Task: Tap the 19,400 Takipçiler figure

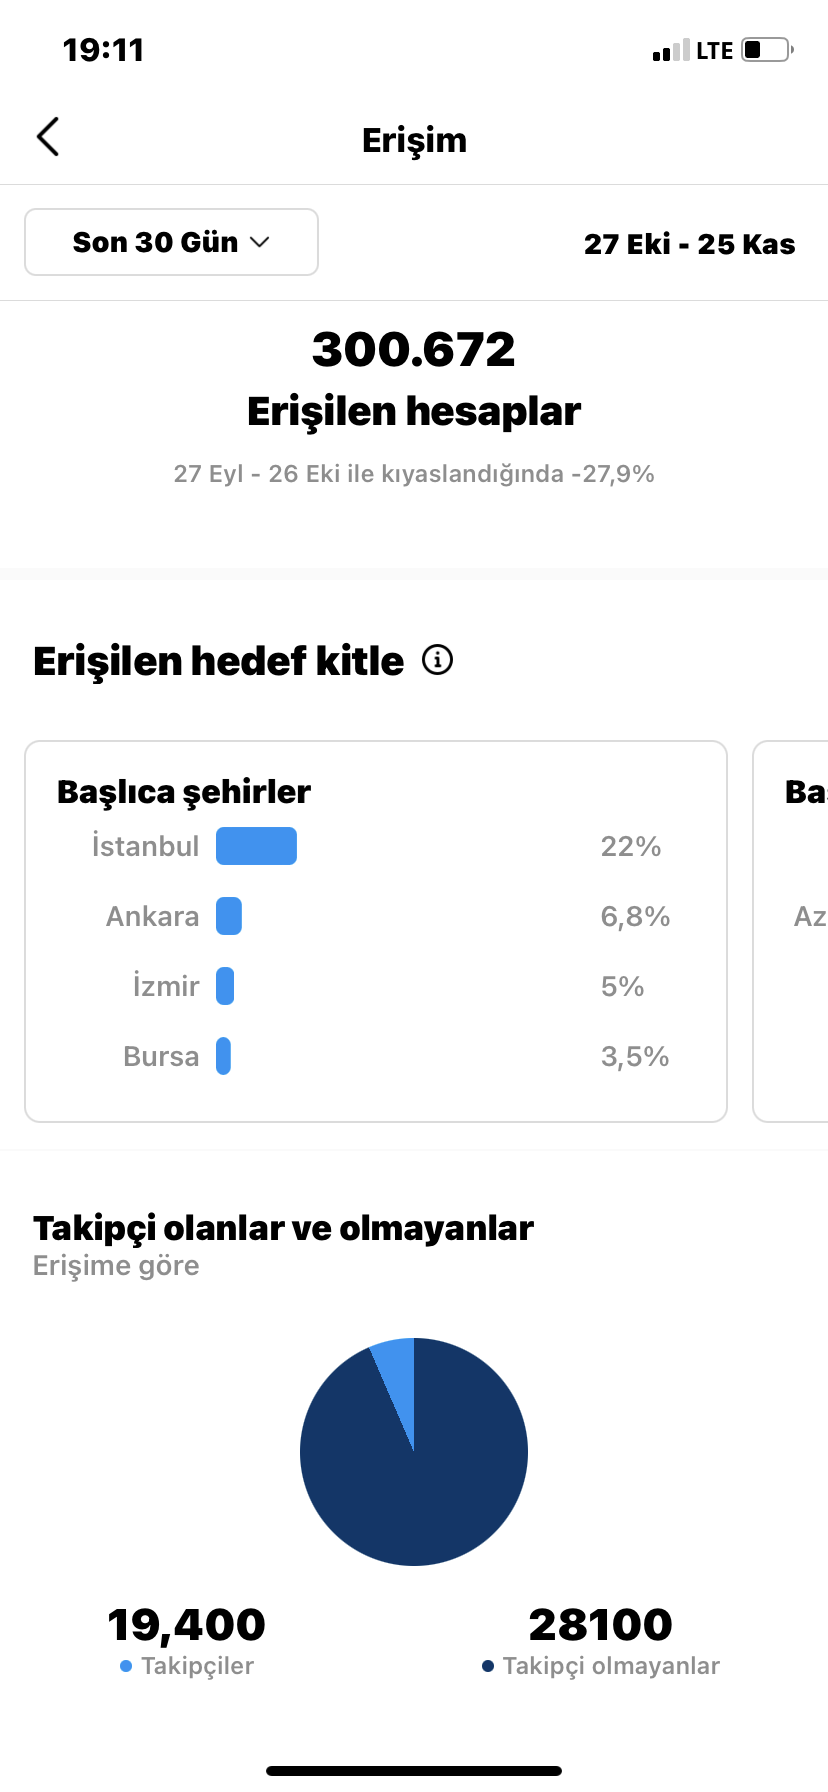Action: click(x=186, y=1625)
